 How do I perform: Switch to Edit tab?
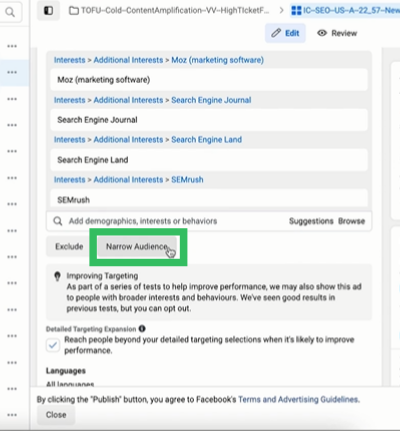[285, 33]
